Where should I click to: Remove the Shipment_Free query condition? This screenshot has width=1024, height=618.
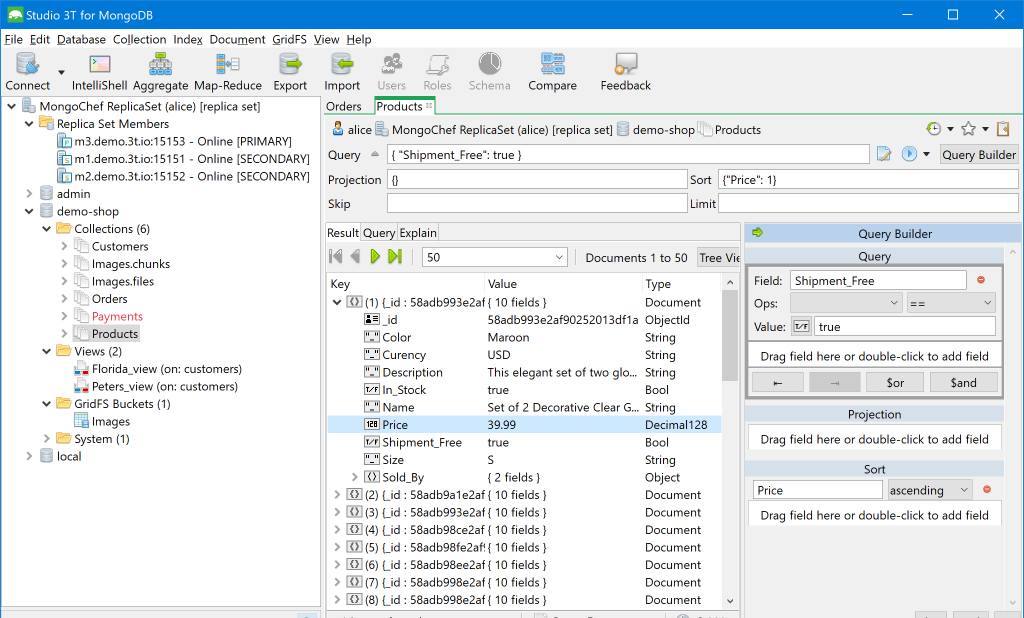(x=981, y=280)
